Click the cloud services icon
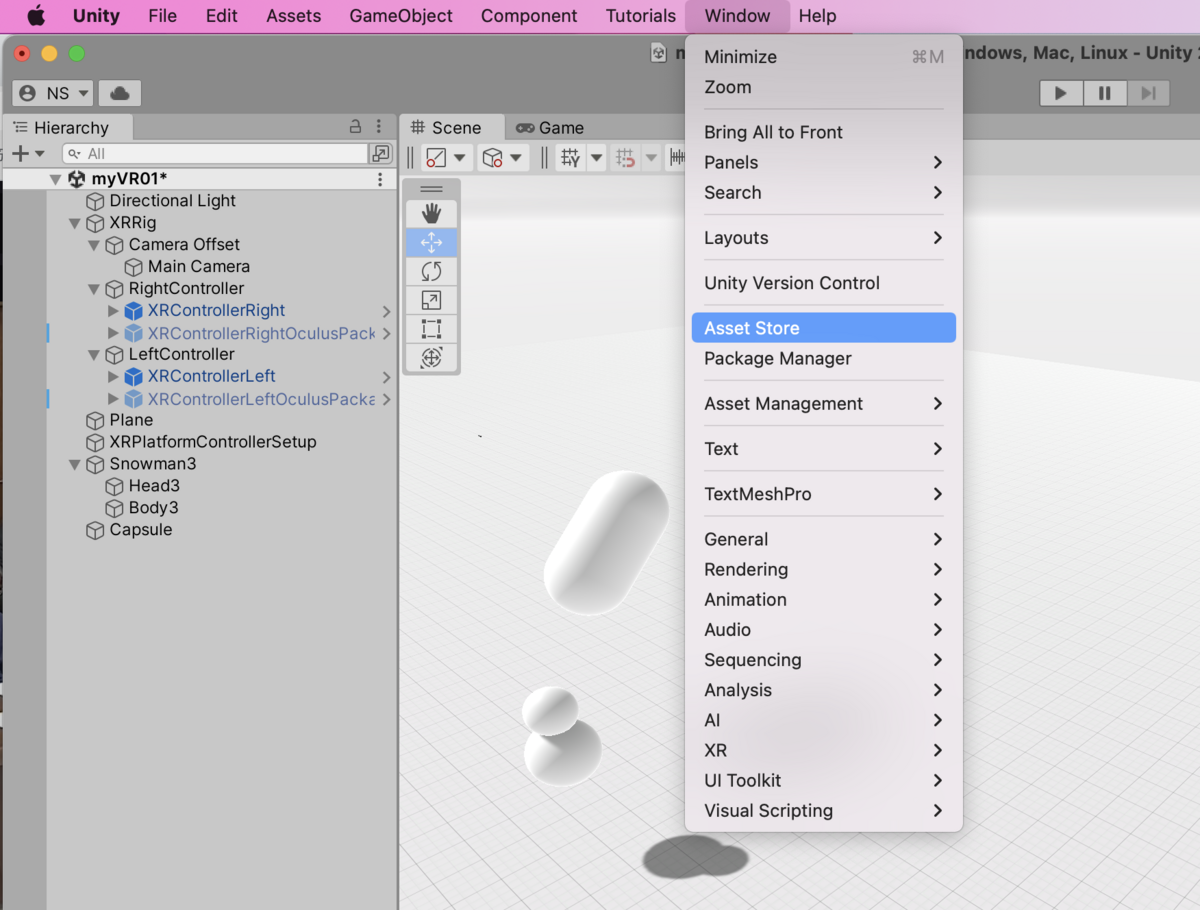The image size is (1200, 910). [x=120, y=93]
